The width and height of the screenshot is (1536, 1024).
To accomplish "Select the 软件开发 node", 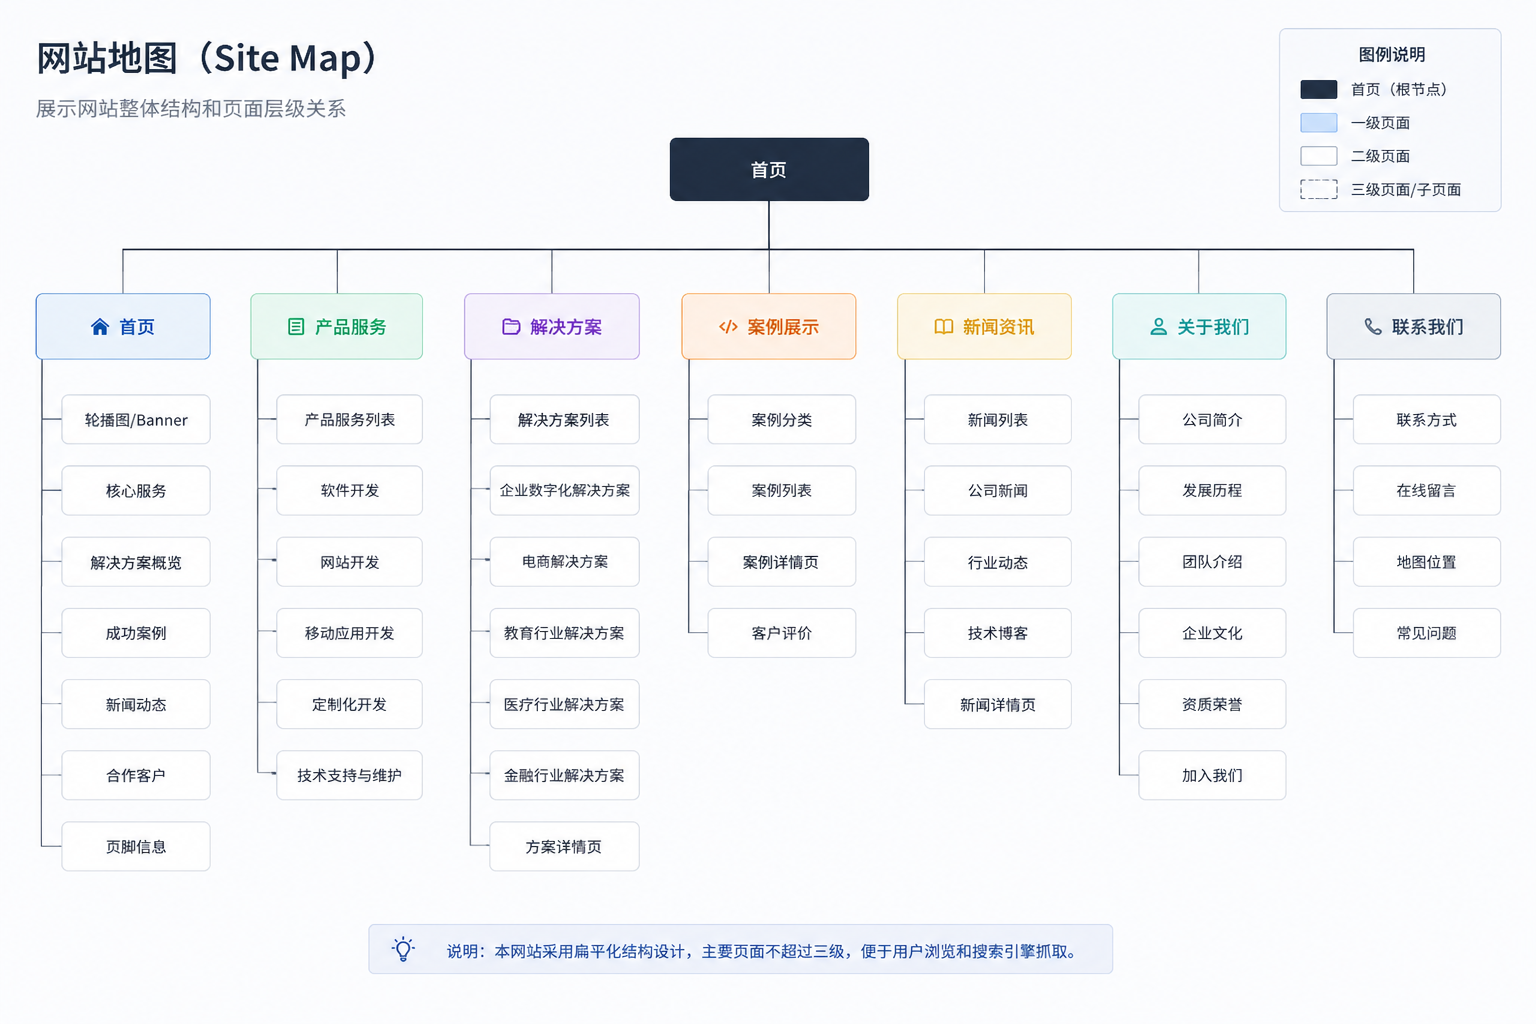I will 350,491.
